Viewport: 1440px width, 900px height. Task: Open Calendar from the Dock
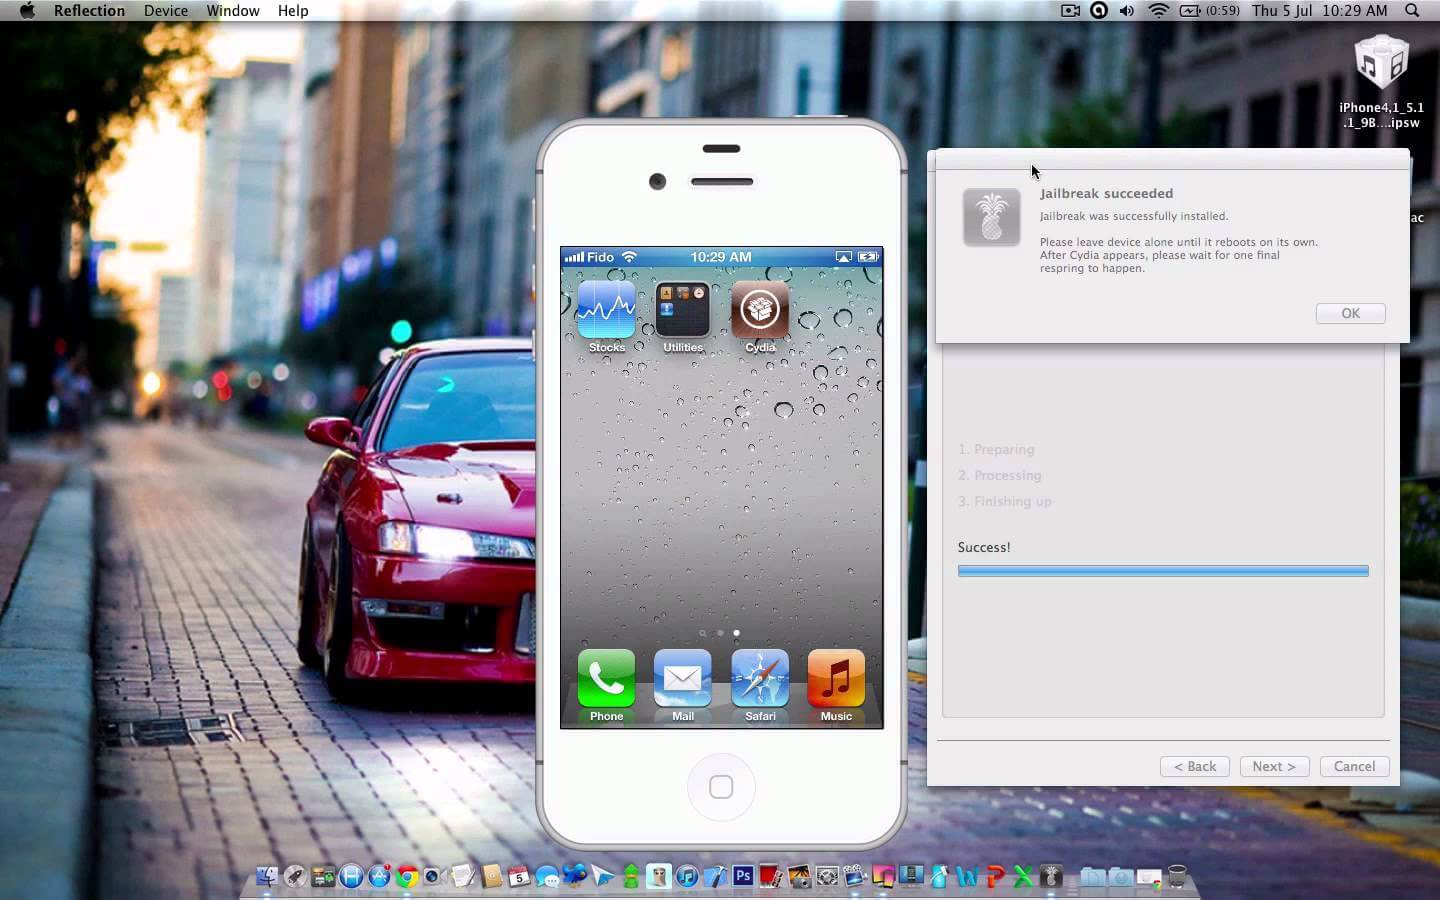(519, 877)
